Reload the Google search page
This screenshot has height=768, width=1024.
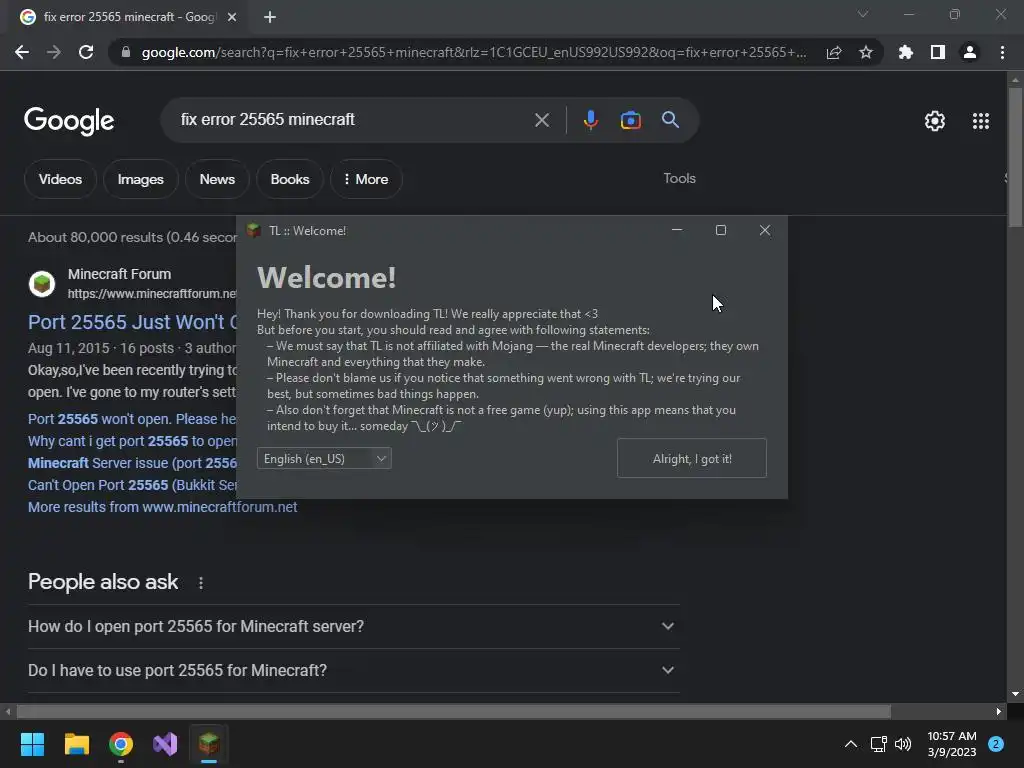point(86,52)
